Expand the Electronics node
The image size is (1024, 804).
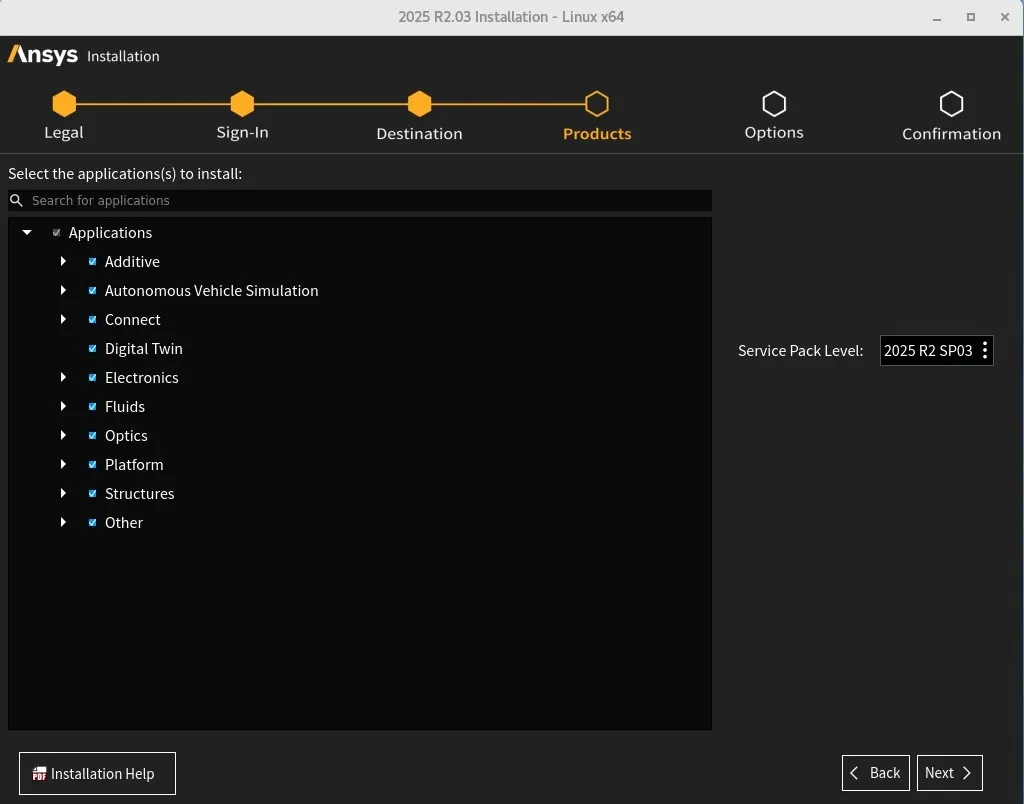point(63,378)
